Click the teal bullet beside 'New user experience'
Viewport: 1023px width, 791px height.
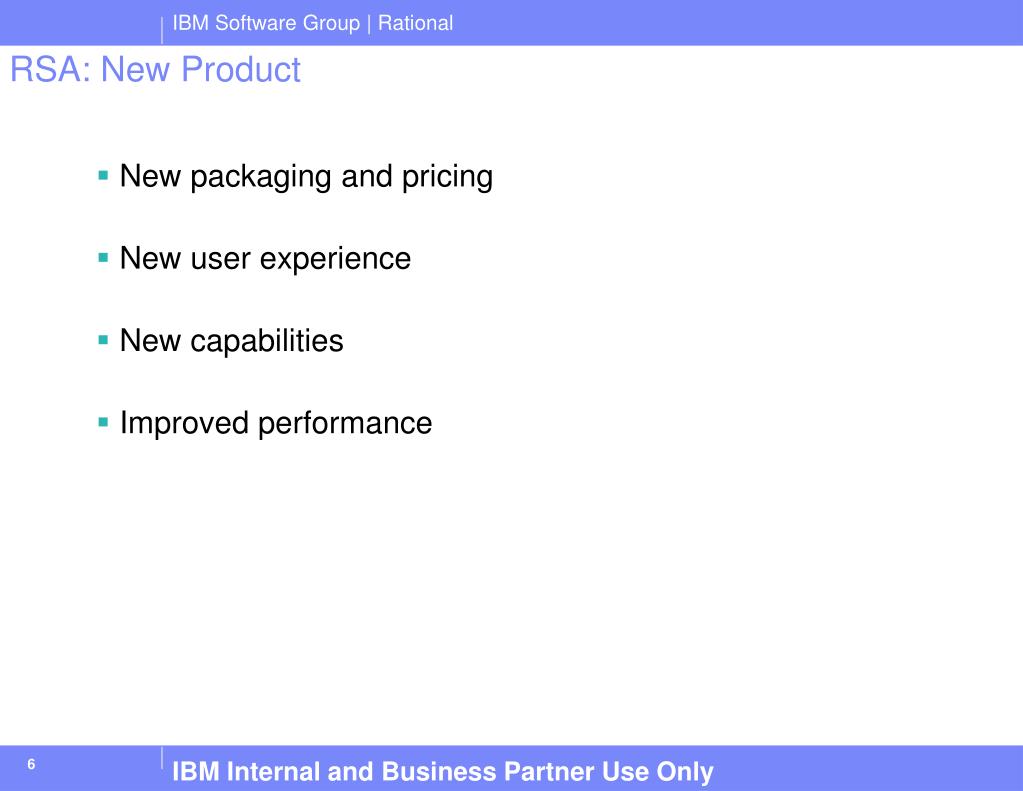coord(103,257)
